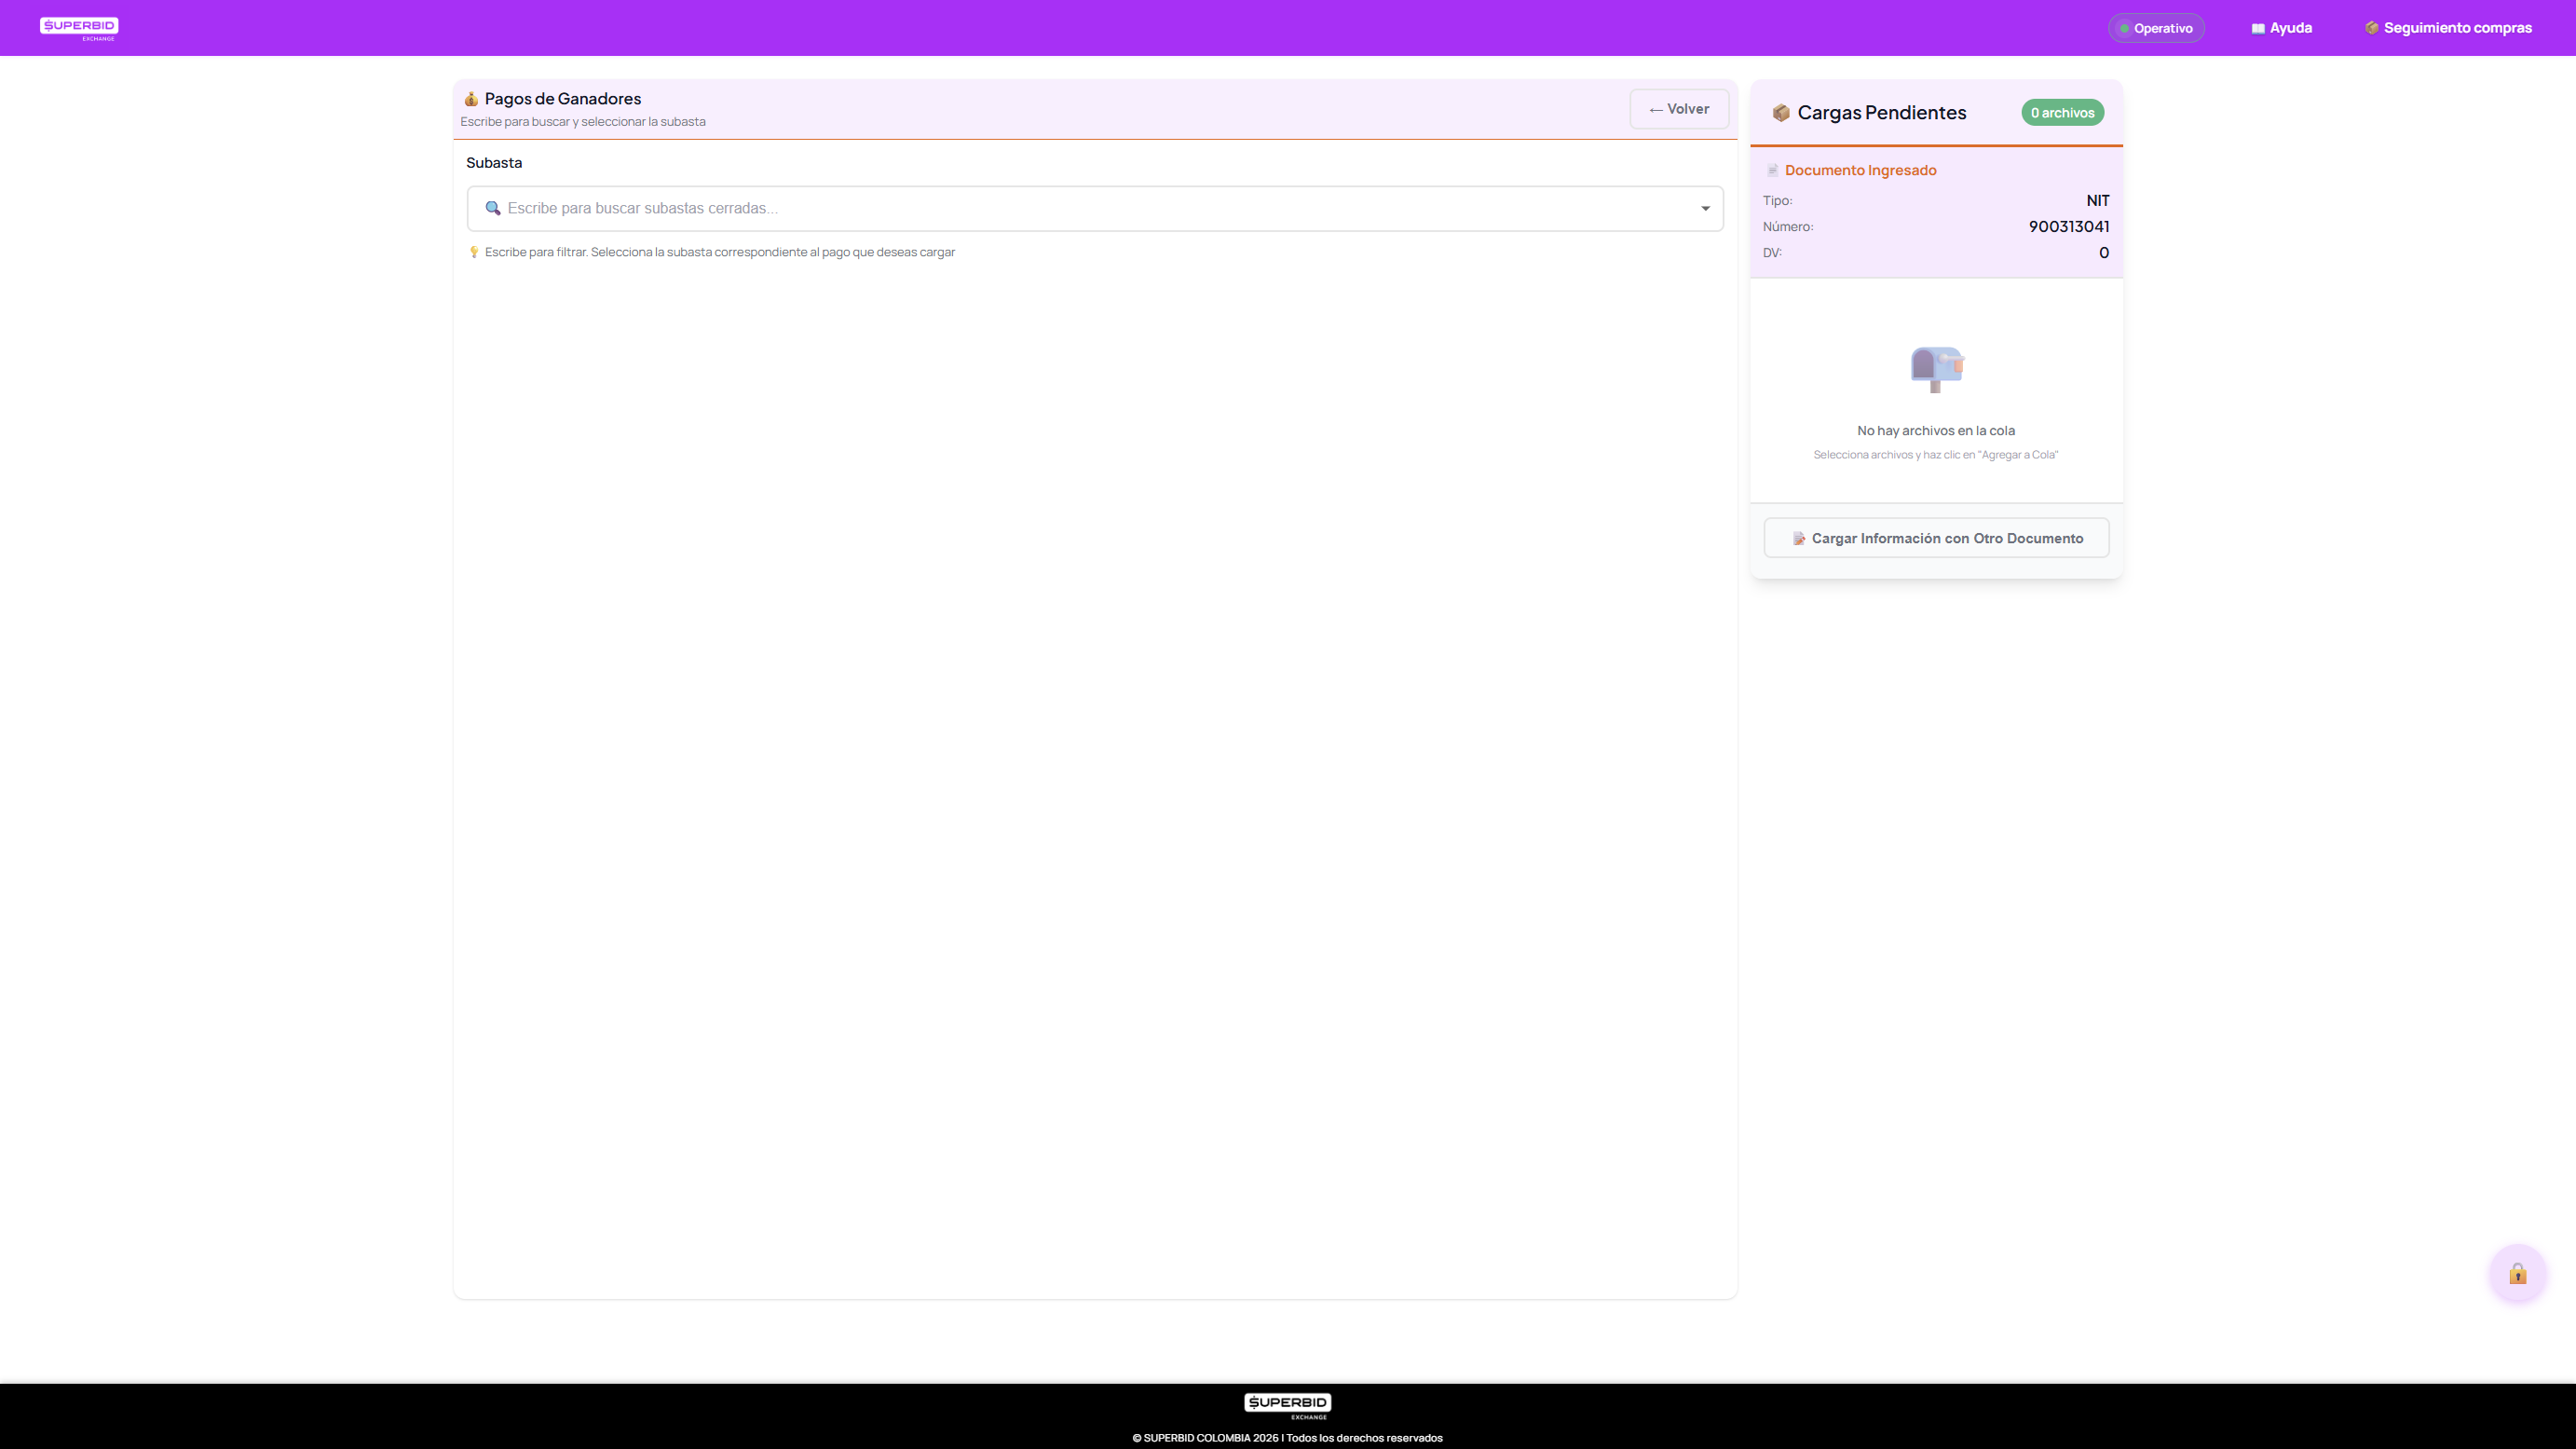Image resolution: width=2576 pixels, height=1449 pixels.
Task: Open Seguimiento compras in header
Action: click(2448, 28)
